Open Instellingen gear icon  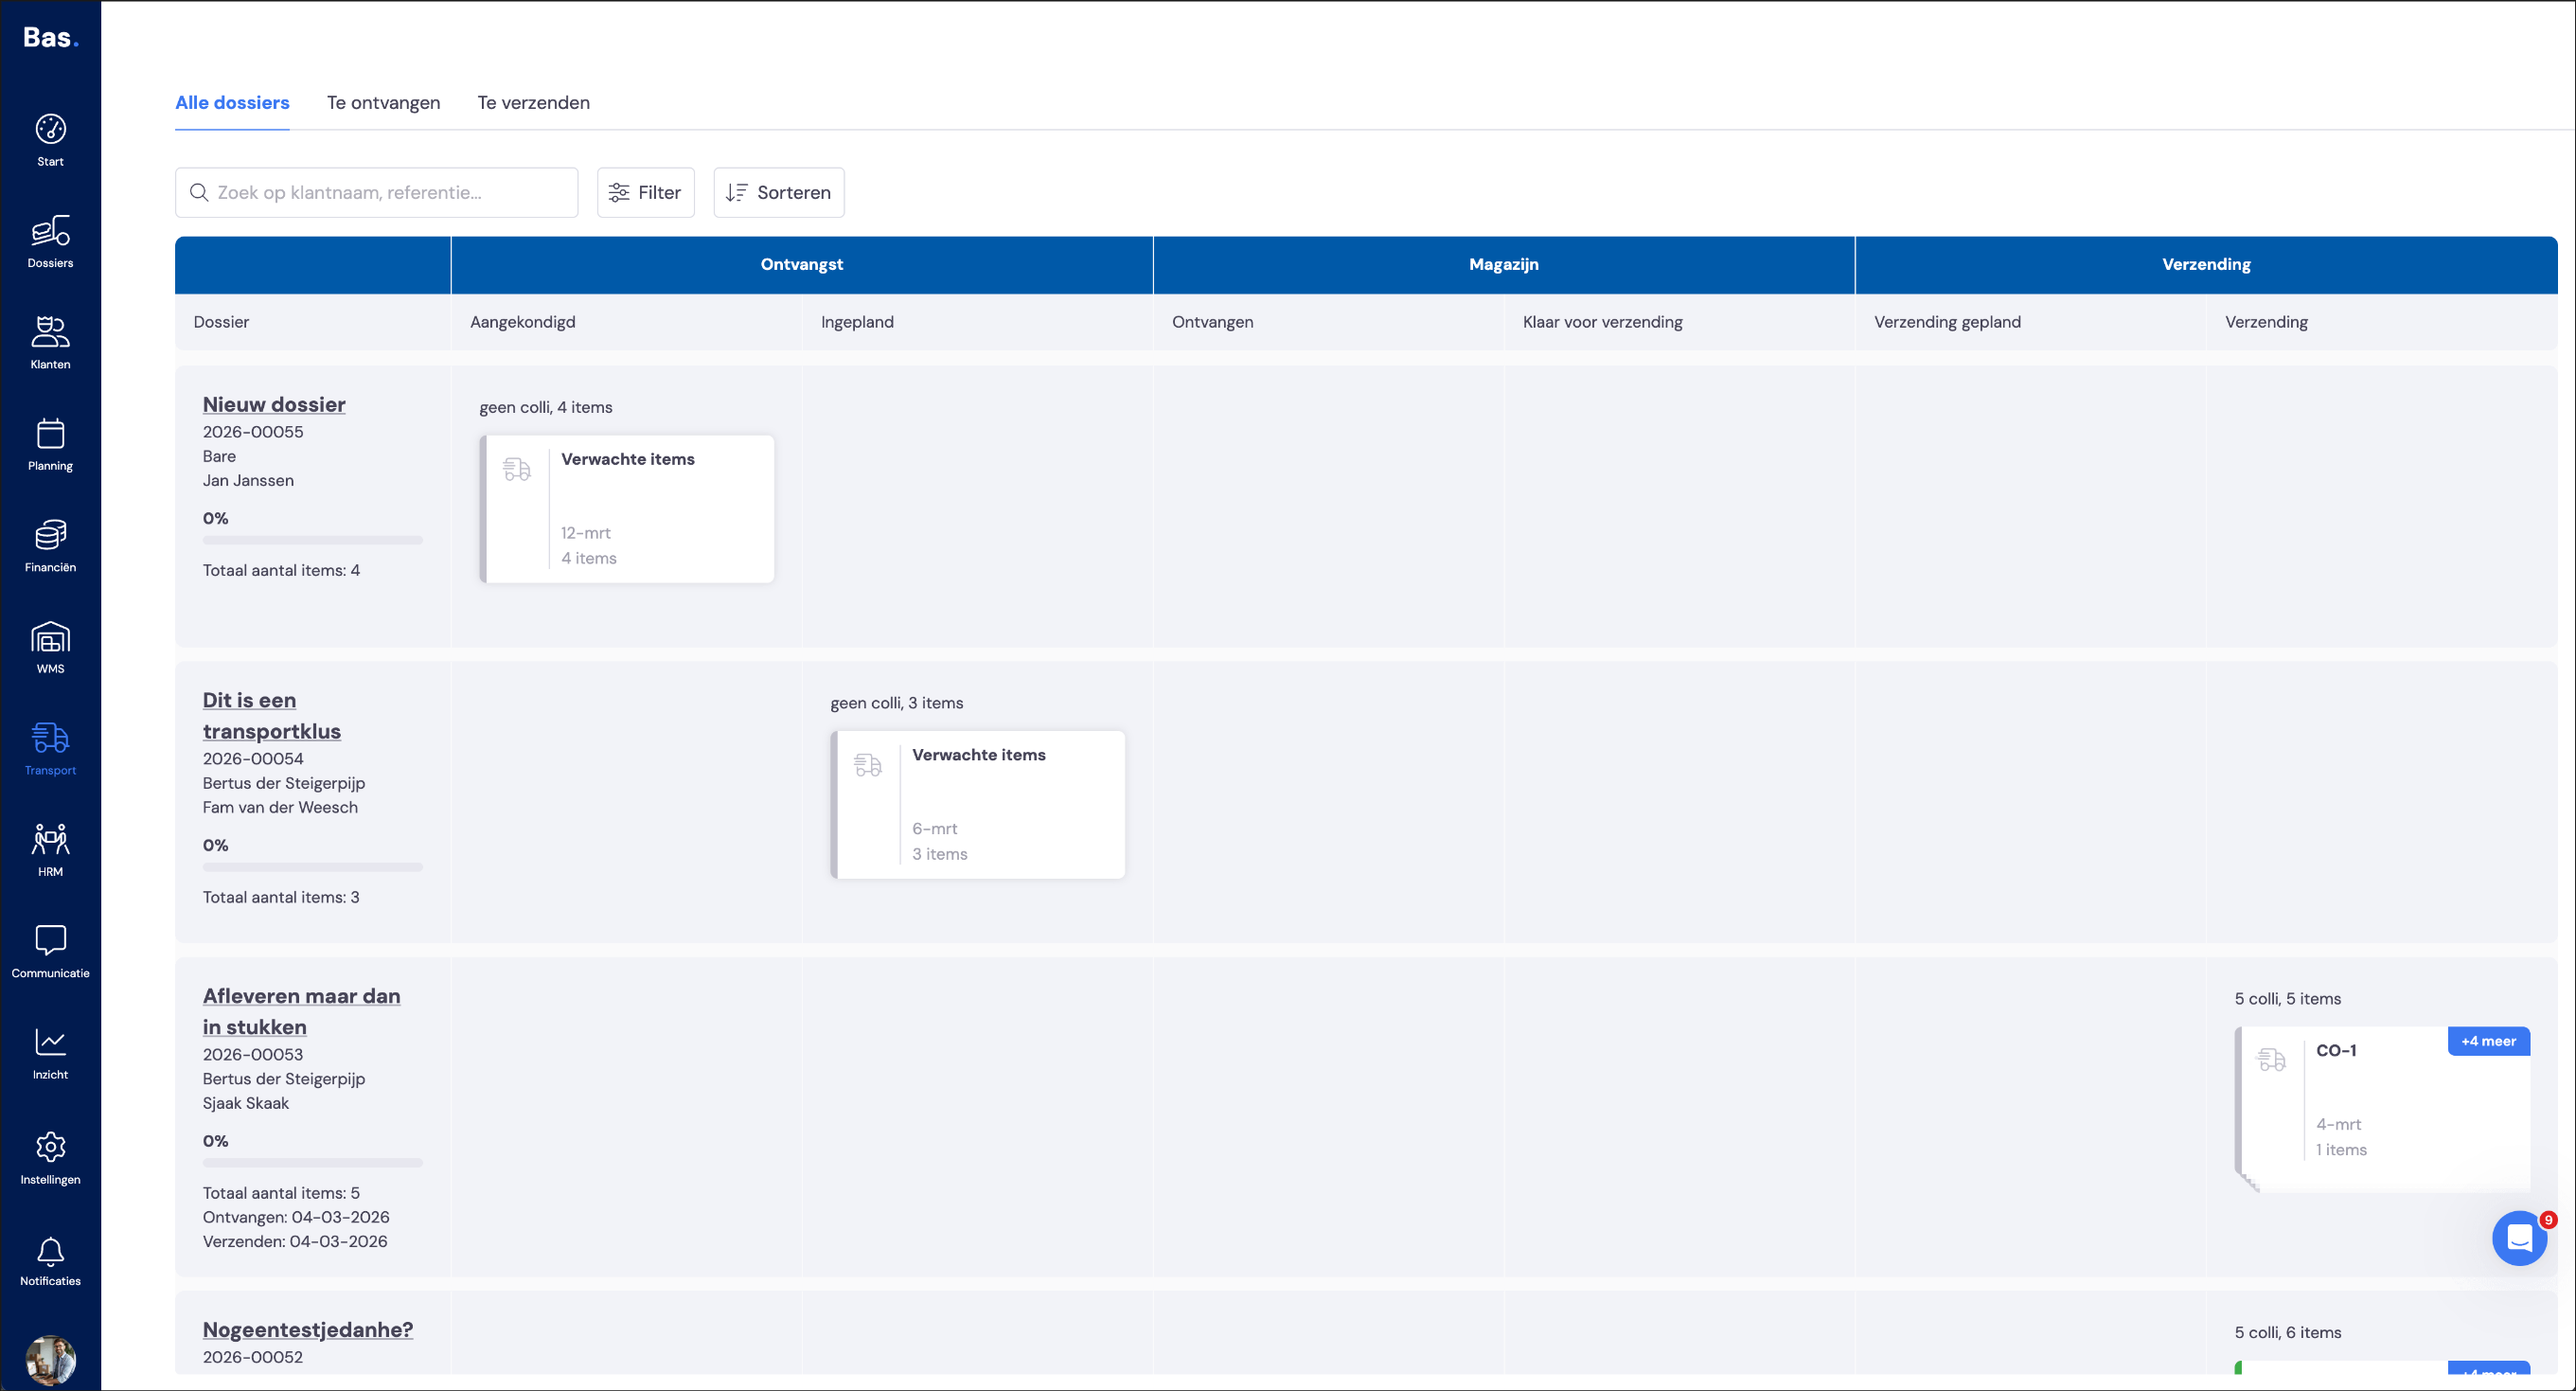[50, 1147]
